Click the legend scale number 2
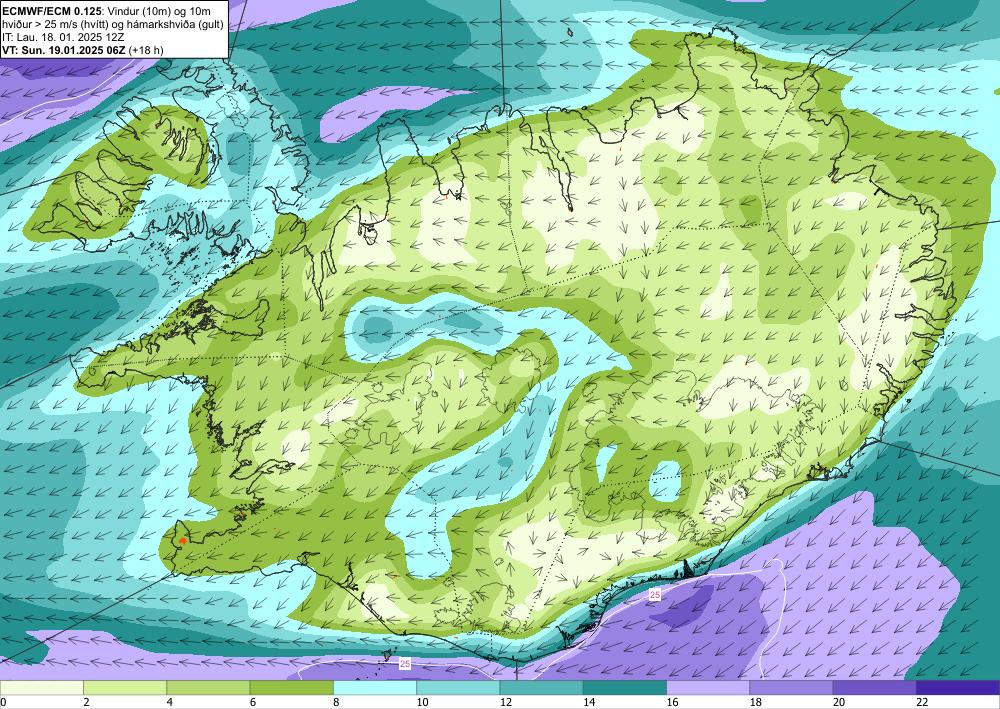 [x=86, y=703]
